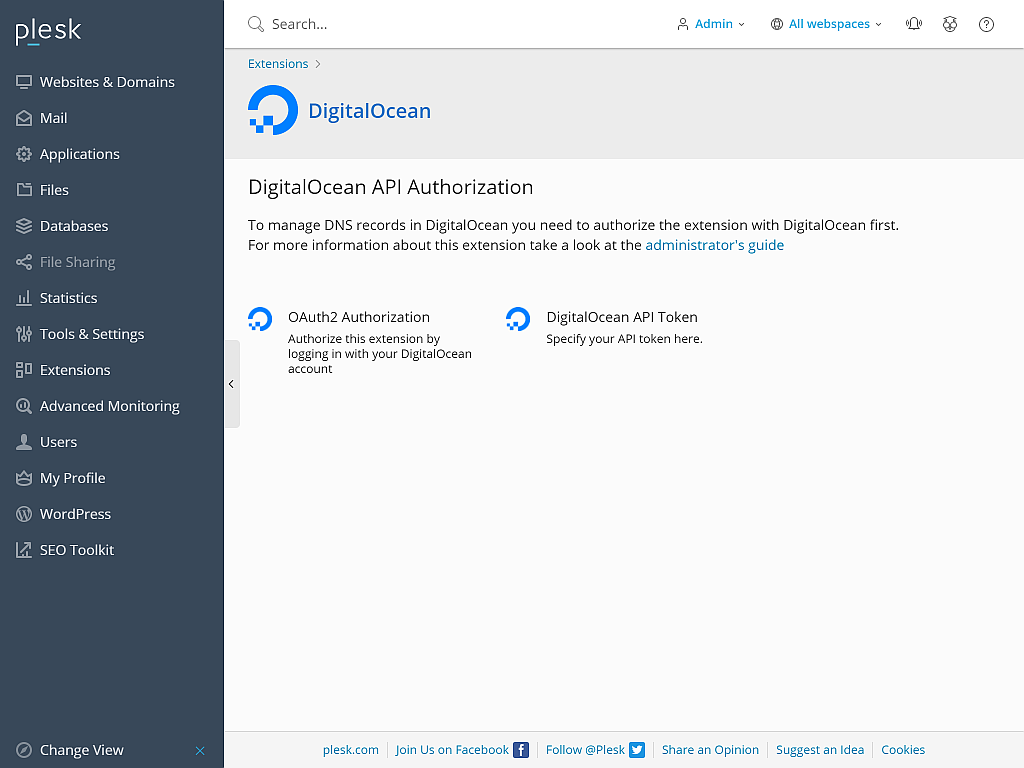
Task: Click the Facebook icon in footer
Action: point(521,750)
